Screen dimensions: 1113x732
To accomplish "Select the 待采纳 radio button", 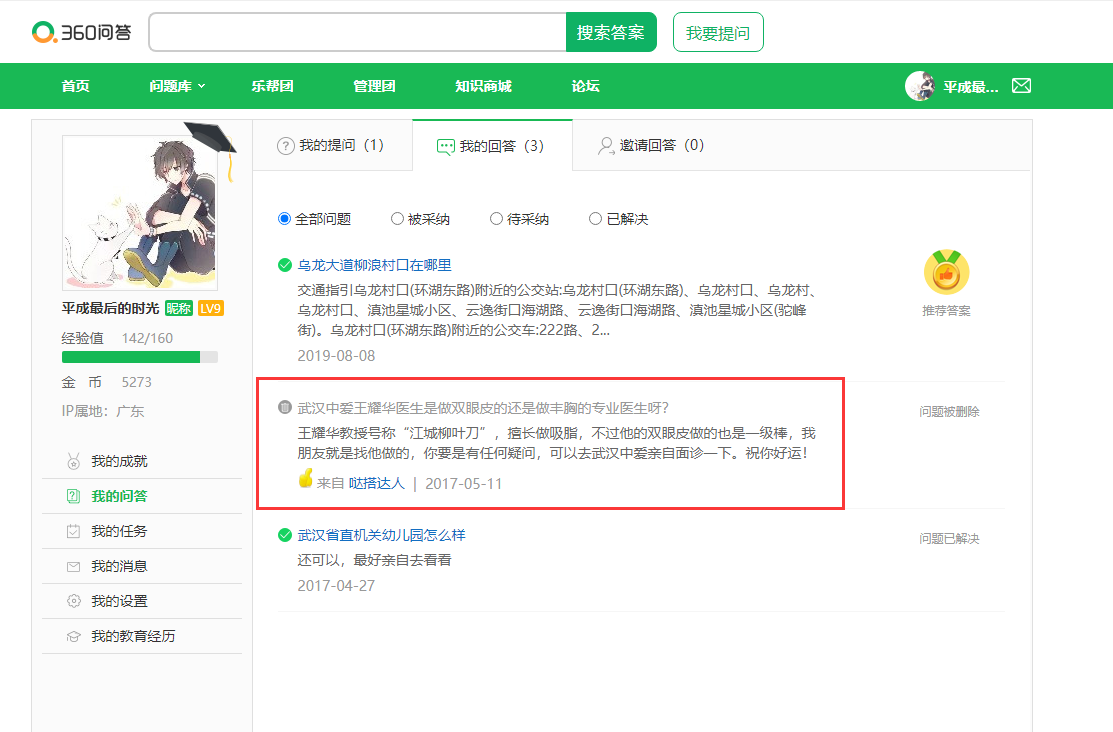I will tap(496, 219).
